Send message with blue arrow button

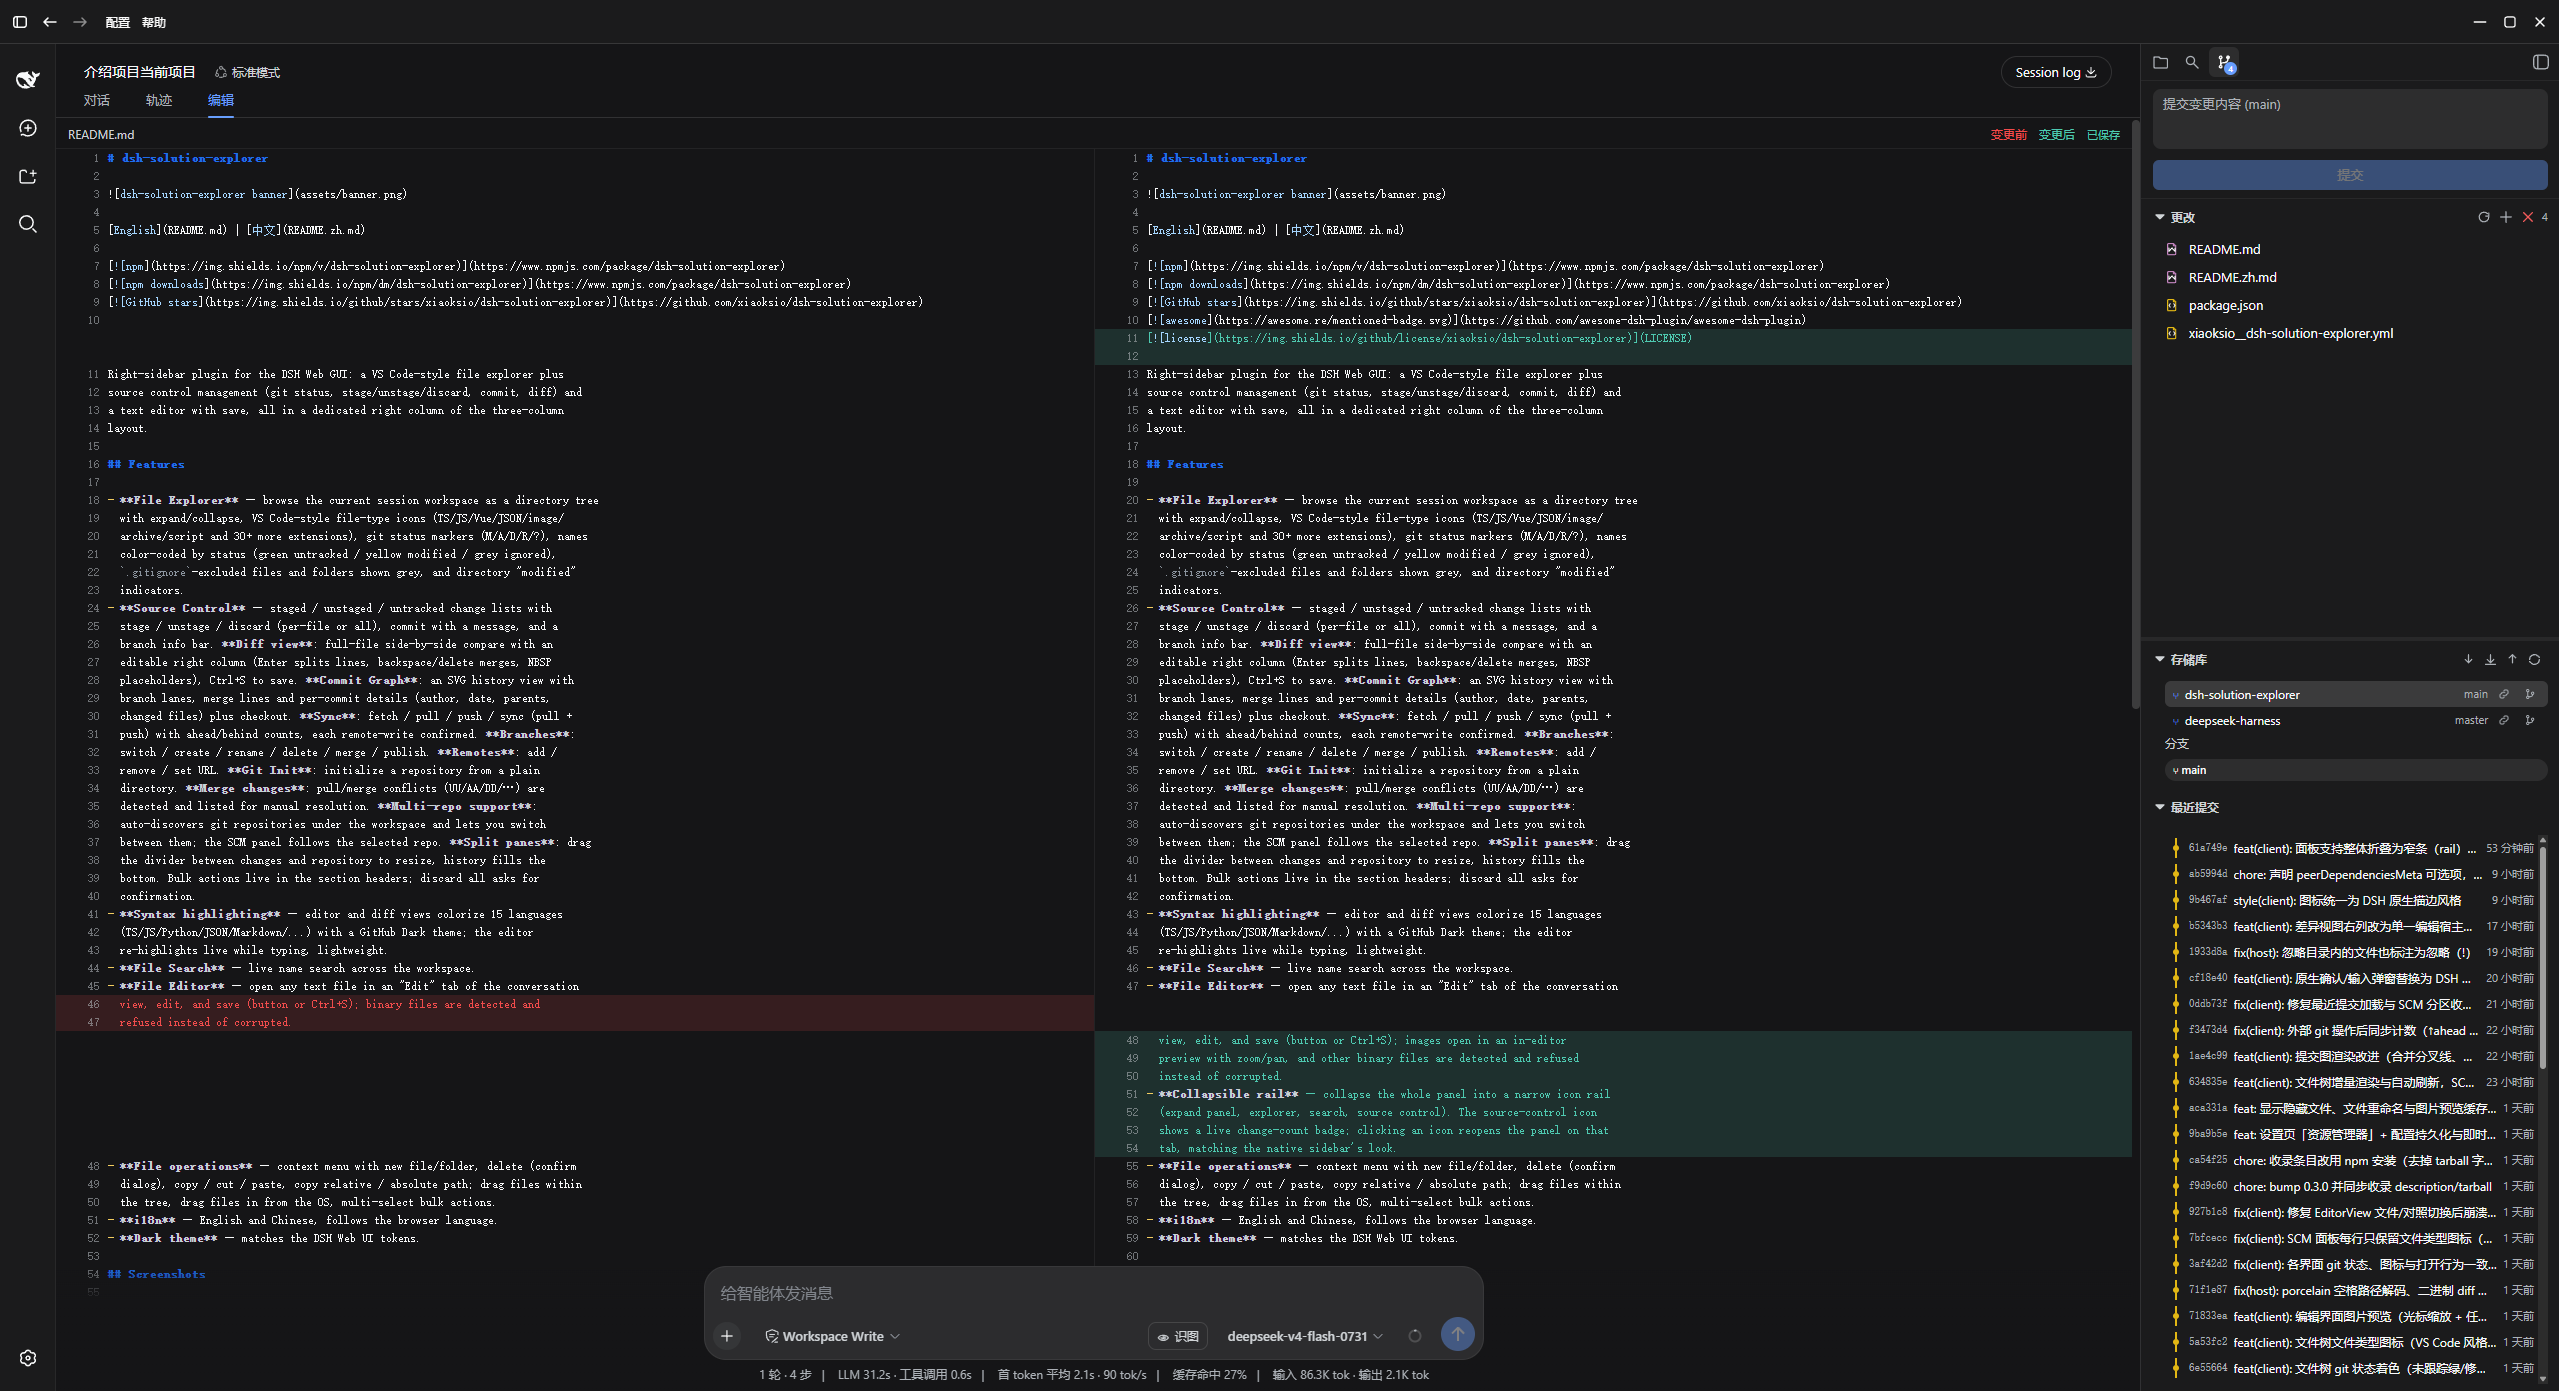click(1457, 1334)
